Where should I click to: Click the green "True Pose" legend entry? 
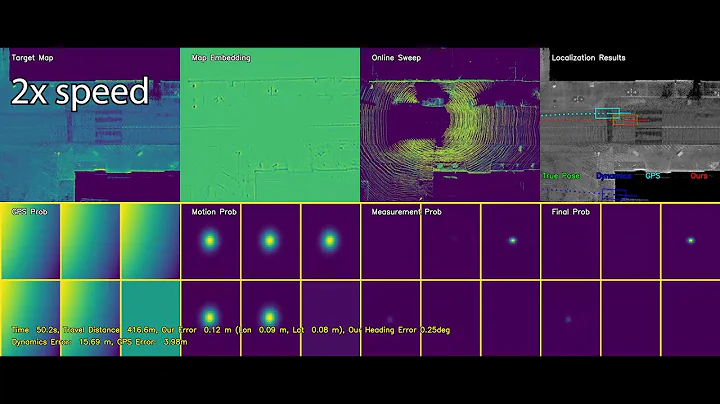click(x=561, y=176)
